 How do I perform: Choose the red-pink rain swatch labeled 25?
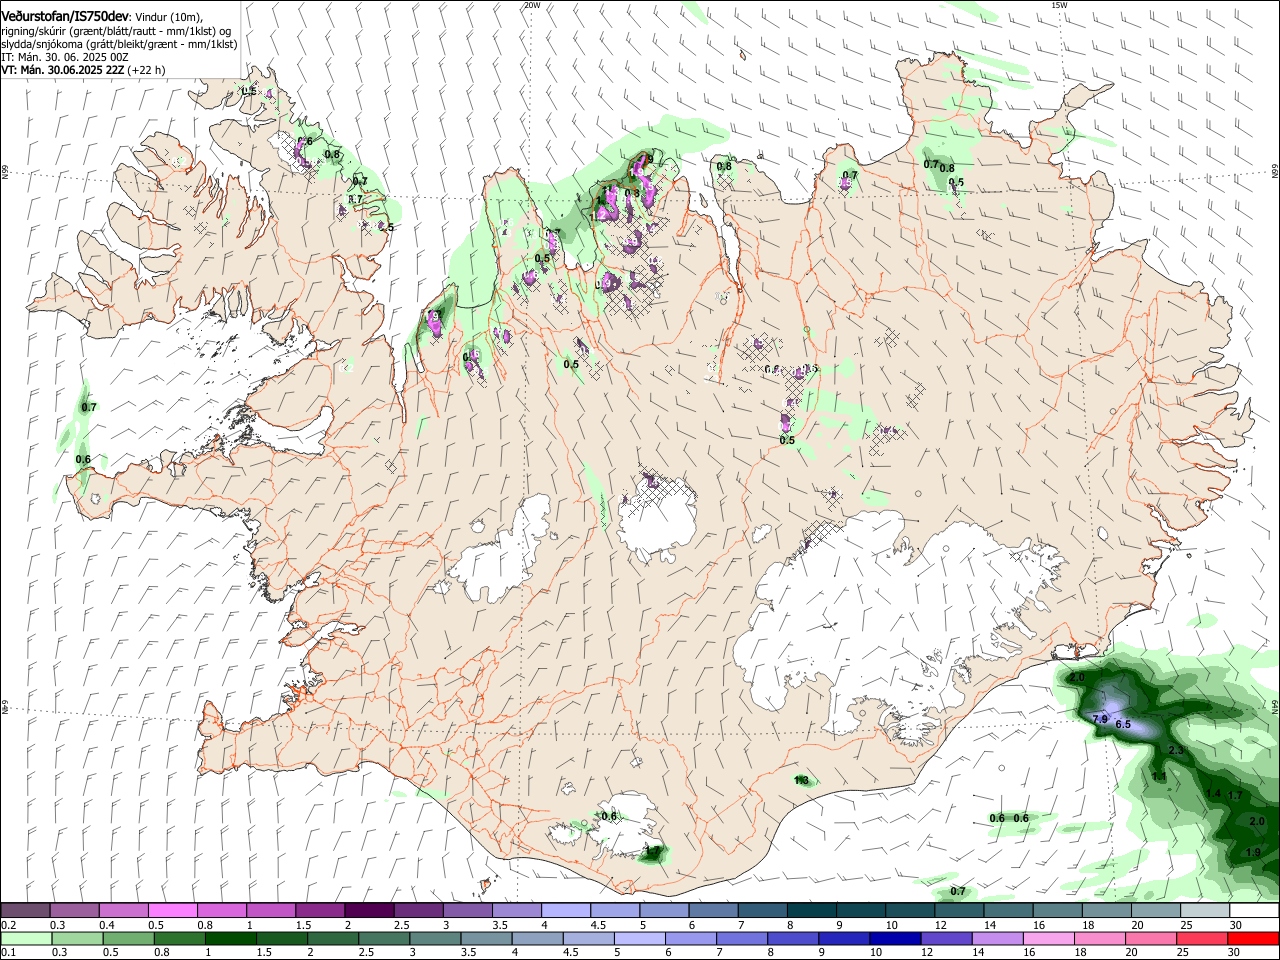(1203, 938)
